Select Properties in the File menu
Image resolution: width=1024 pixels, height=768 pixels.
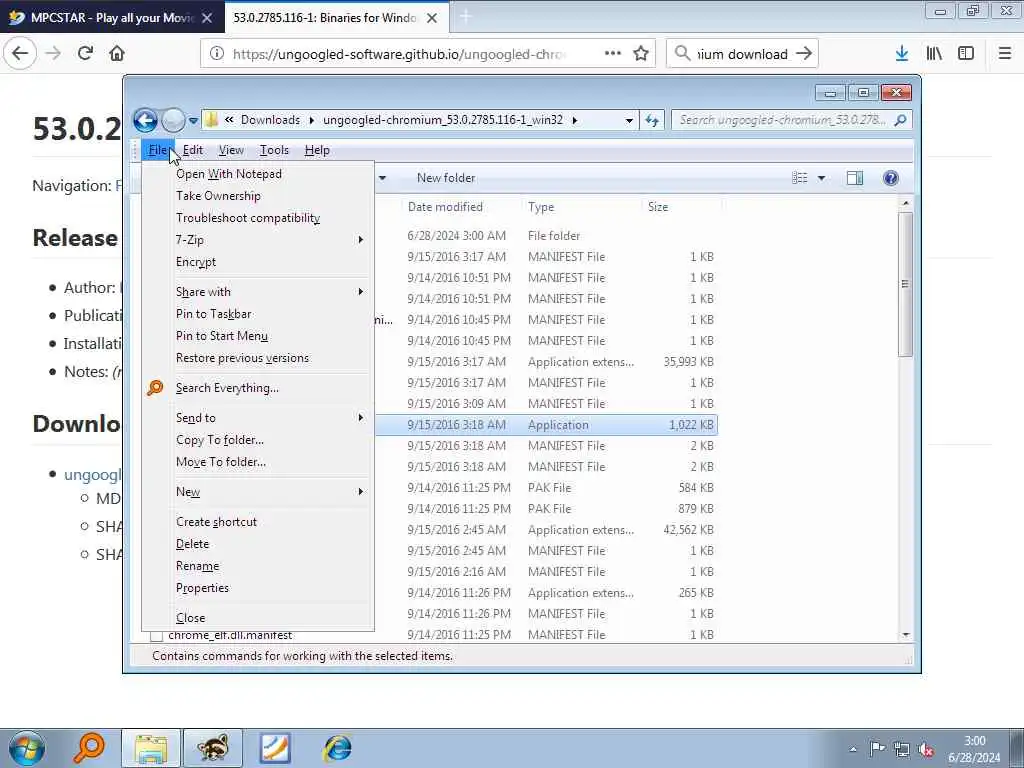[202, 588]
